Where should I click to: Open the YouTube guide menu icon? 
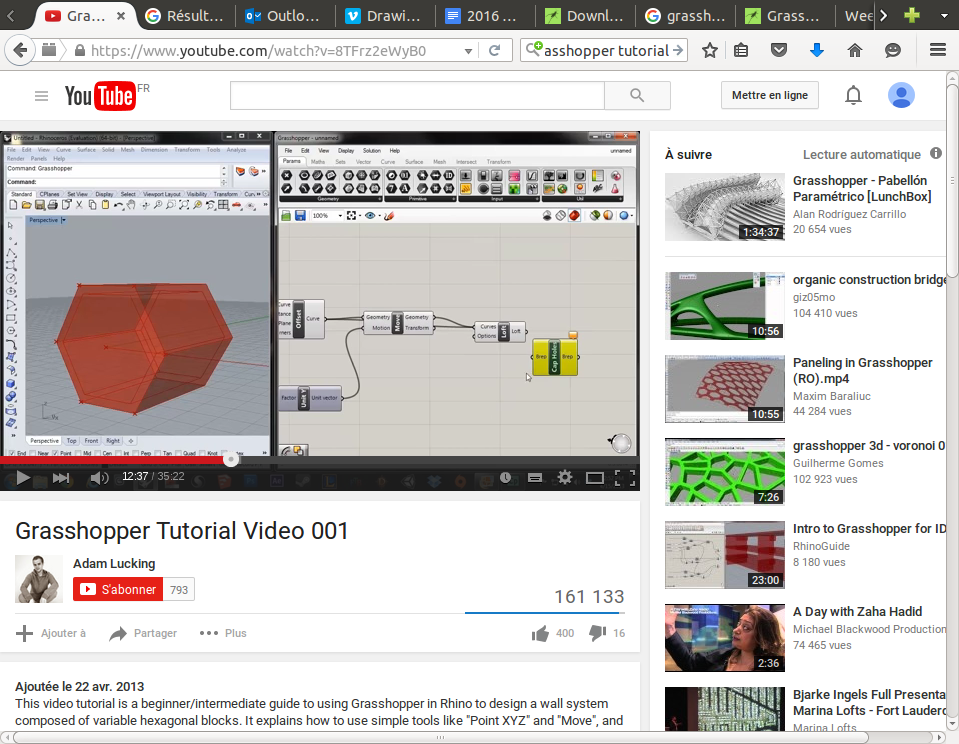42,96
